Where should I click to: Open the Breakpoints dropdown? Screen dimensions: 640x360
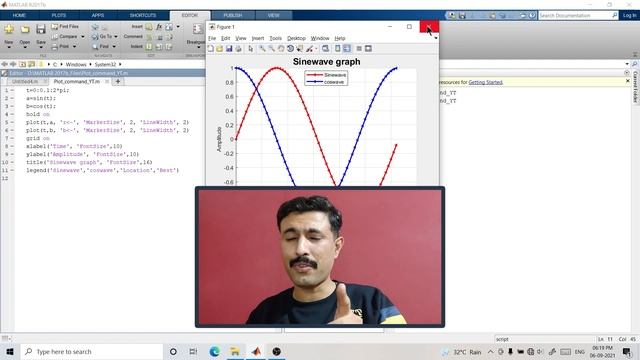(x=198, y=47)
